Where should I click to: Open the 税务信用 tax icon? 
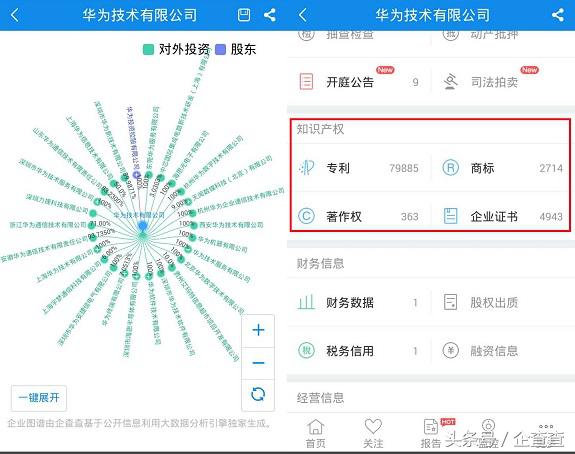point(306,351)
